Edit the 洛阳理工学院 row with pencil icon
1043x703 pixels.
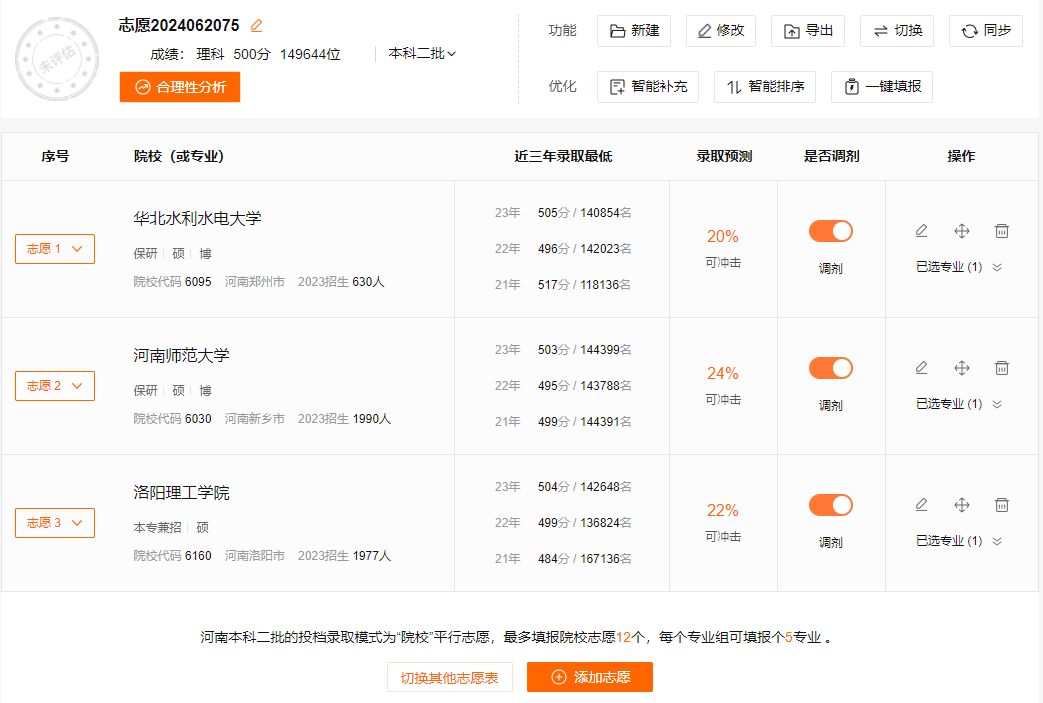(921, 505)
